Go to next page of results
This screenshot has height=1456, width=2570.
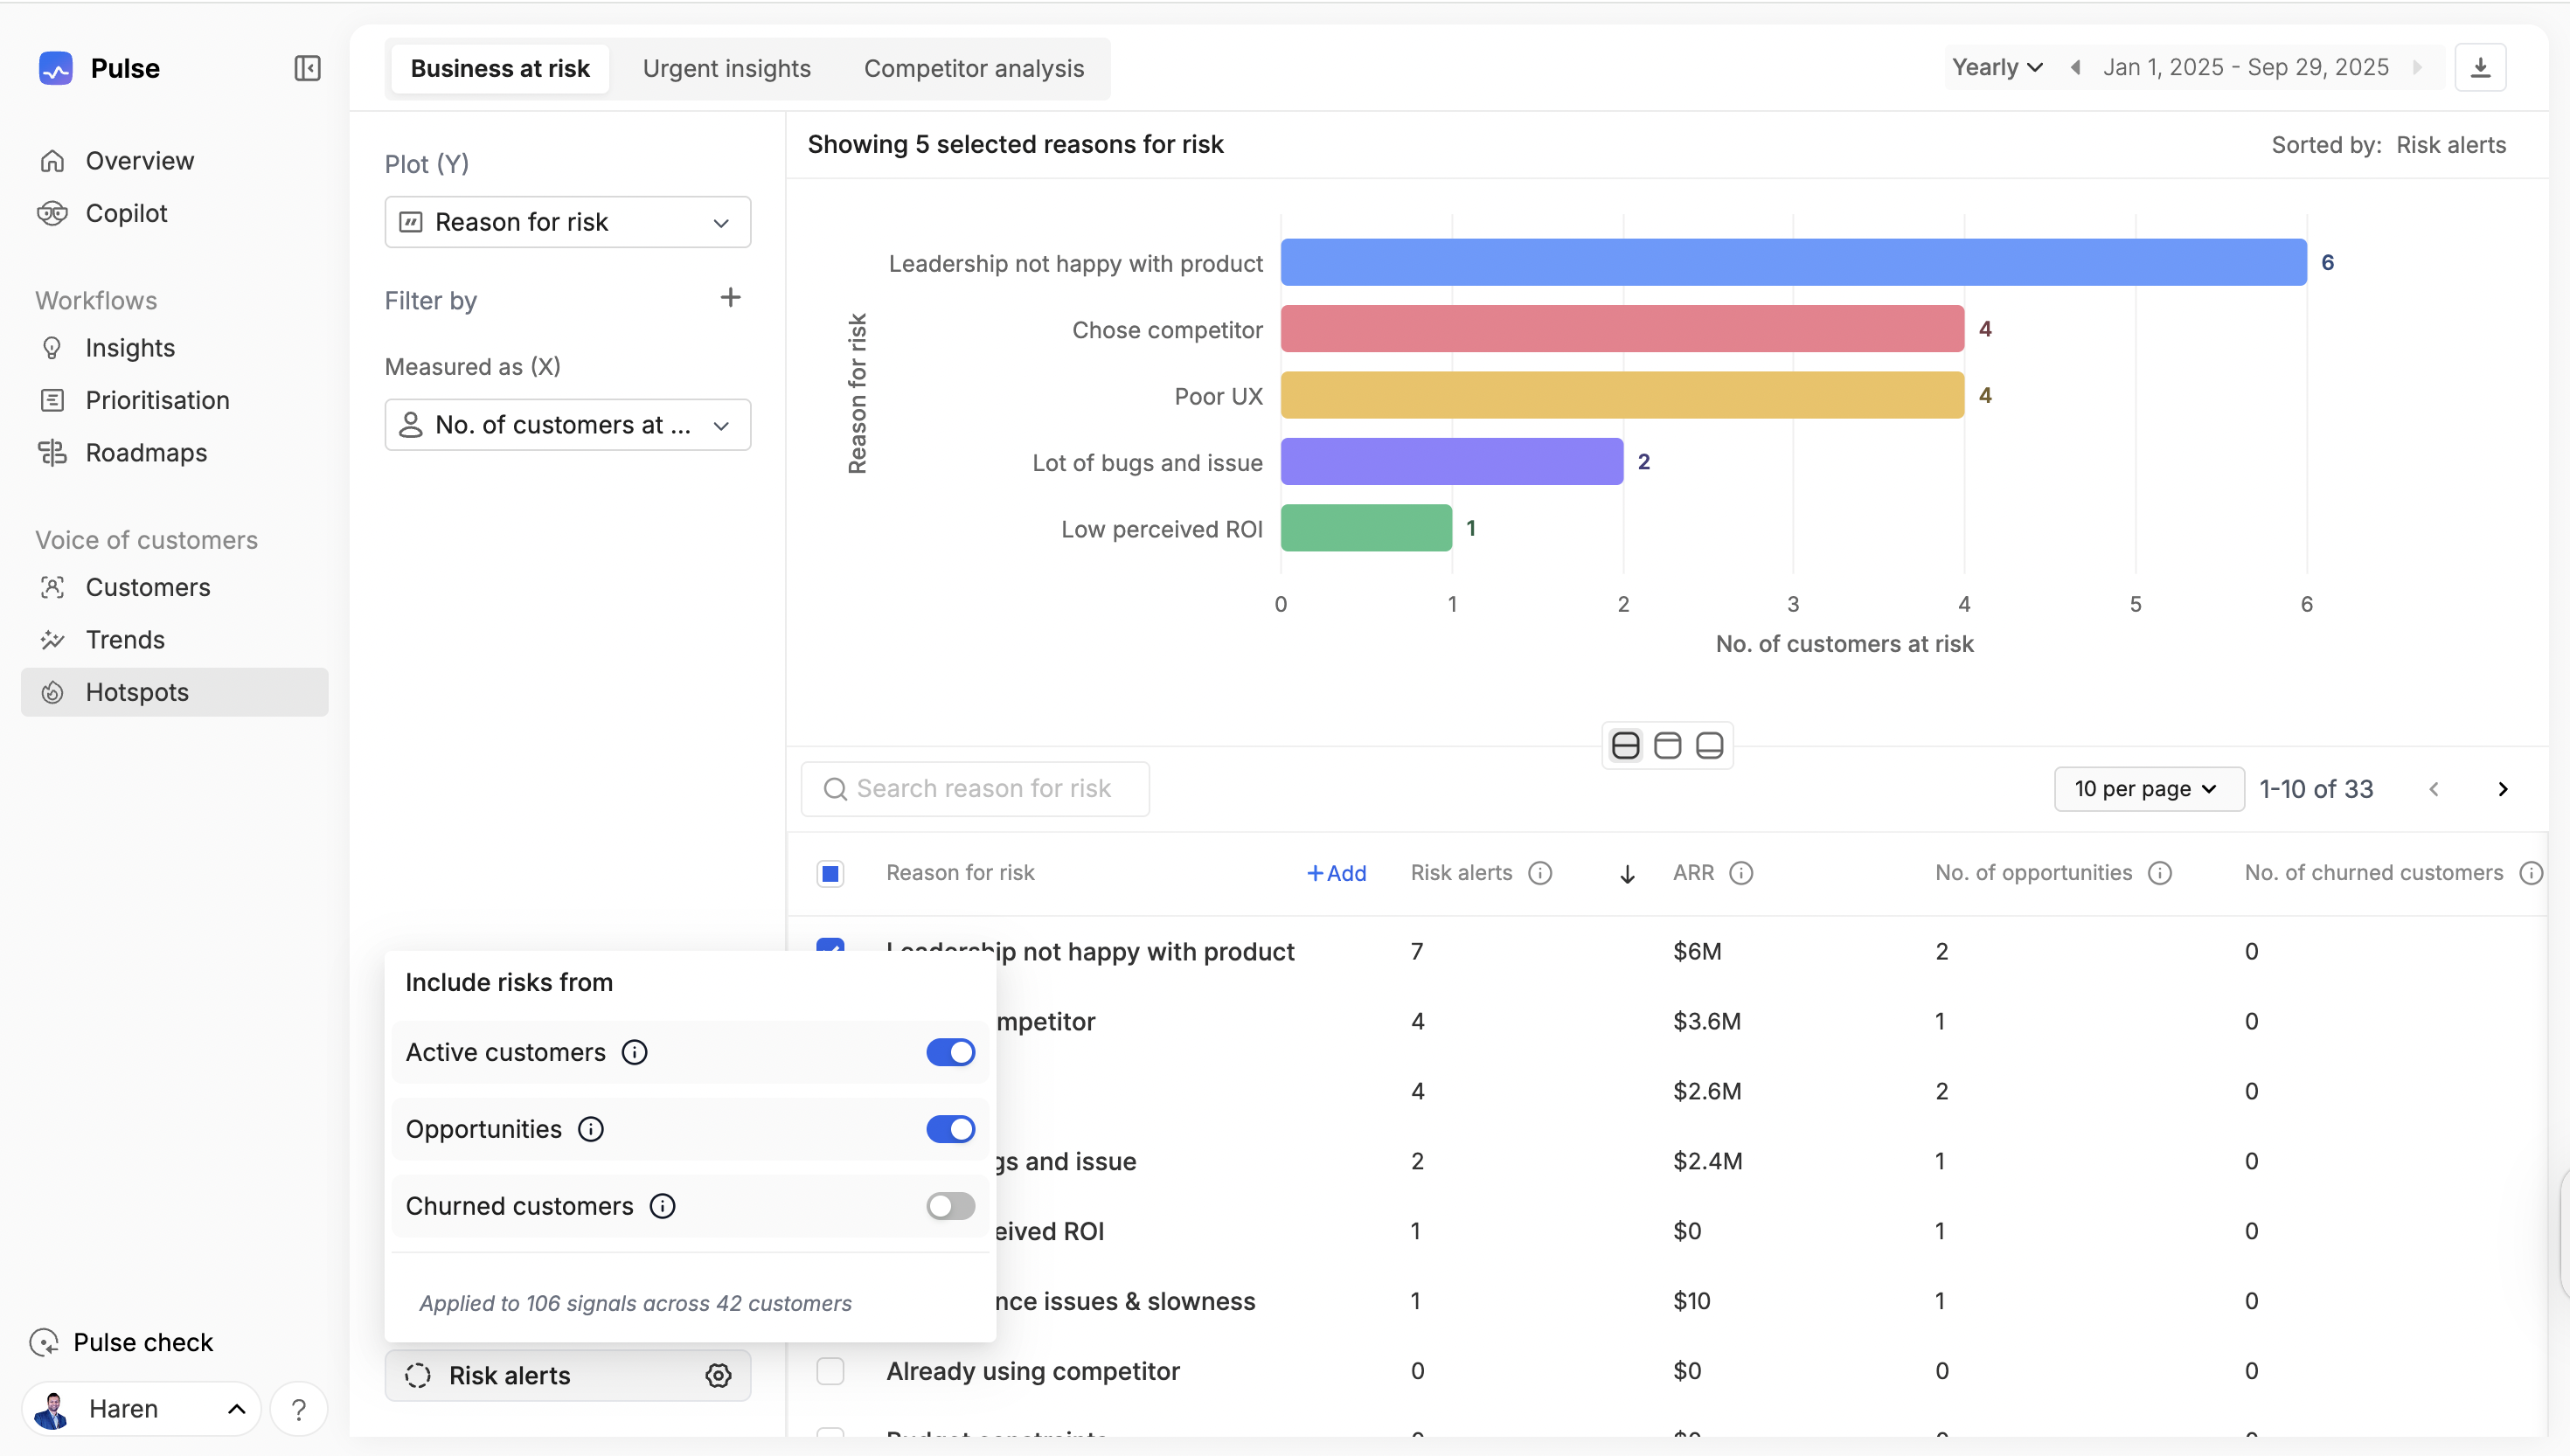coord(2502,789)
